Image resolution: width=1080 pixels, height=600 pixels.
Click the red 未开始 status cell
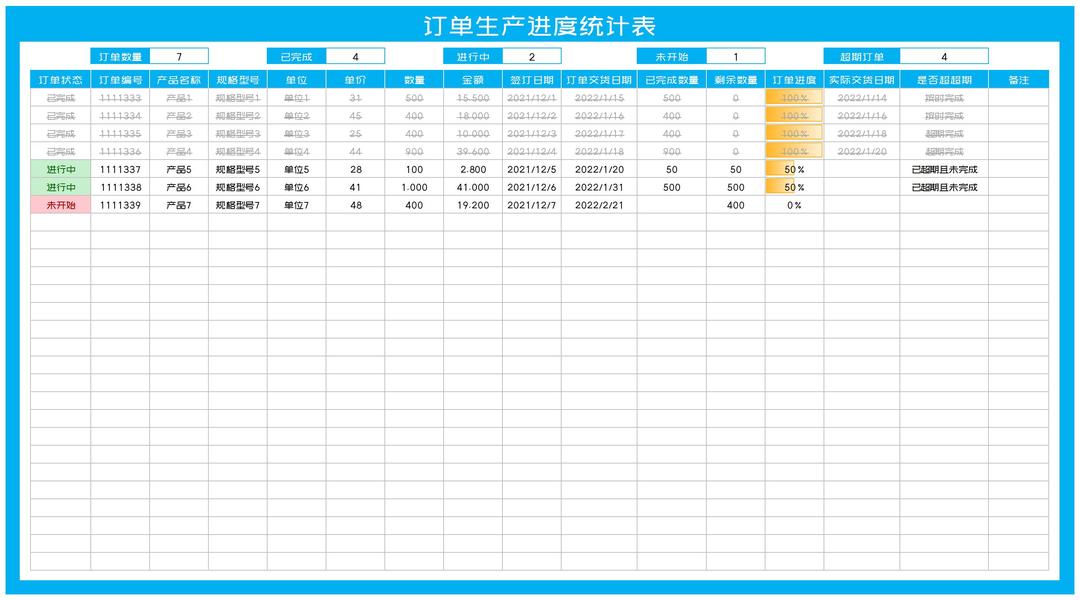coord(61,205)
